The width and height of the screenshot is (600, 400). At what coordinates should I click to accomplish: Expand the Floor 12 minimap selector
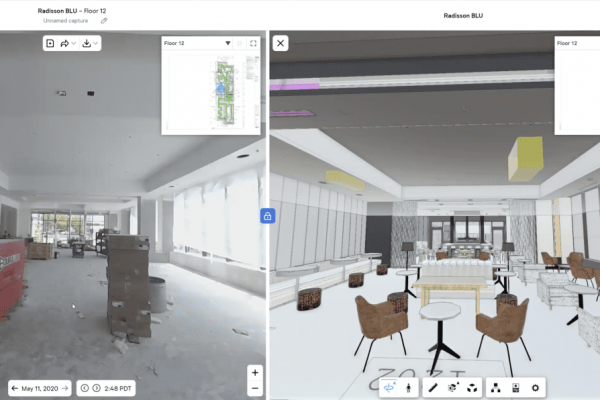coord(227,43)
